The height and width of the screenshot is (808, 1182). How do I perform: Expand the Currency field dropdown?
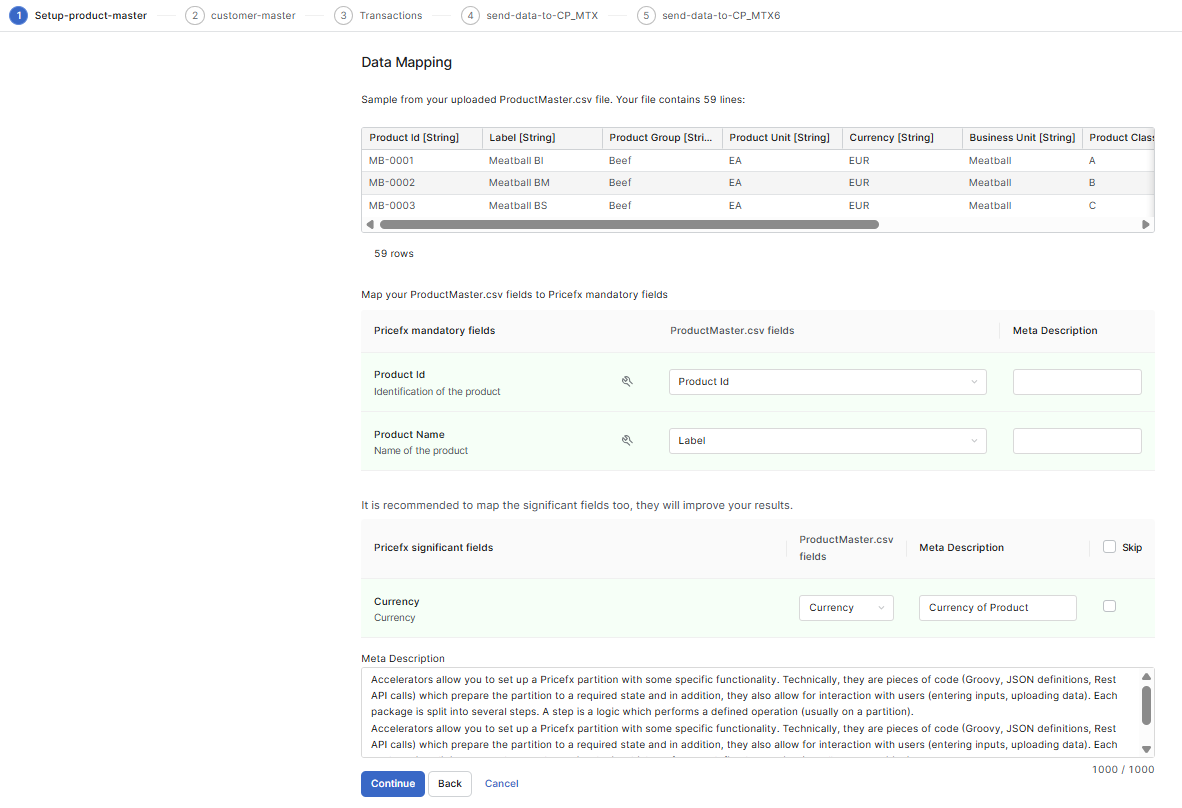[845, 608]
